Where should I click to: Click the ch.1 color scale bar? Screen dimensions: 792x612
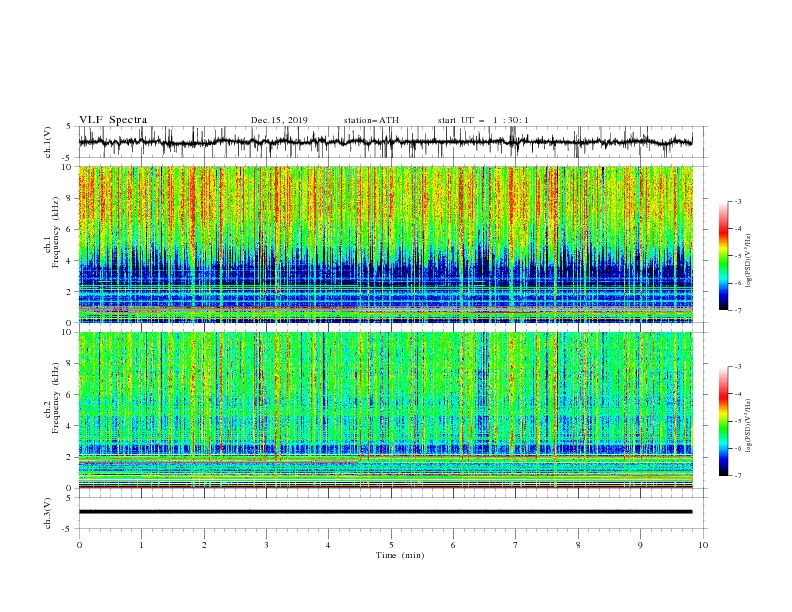(723, 256)
